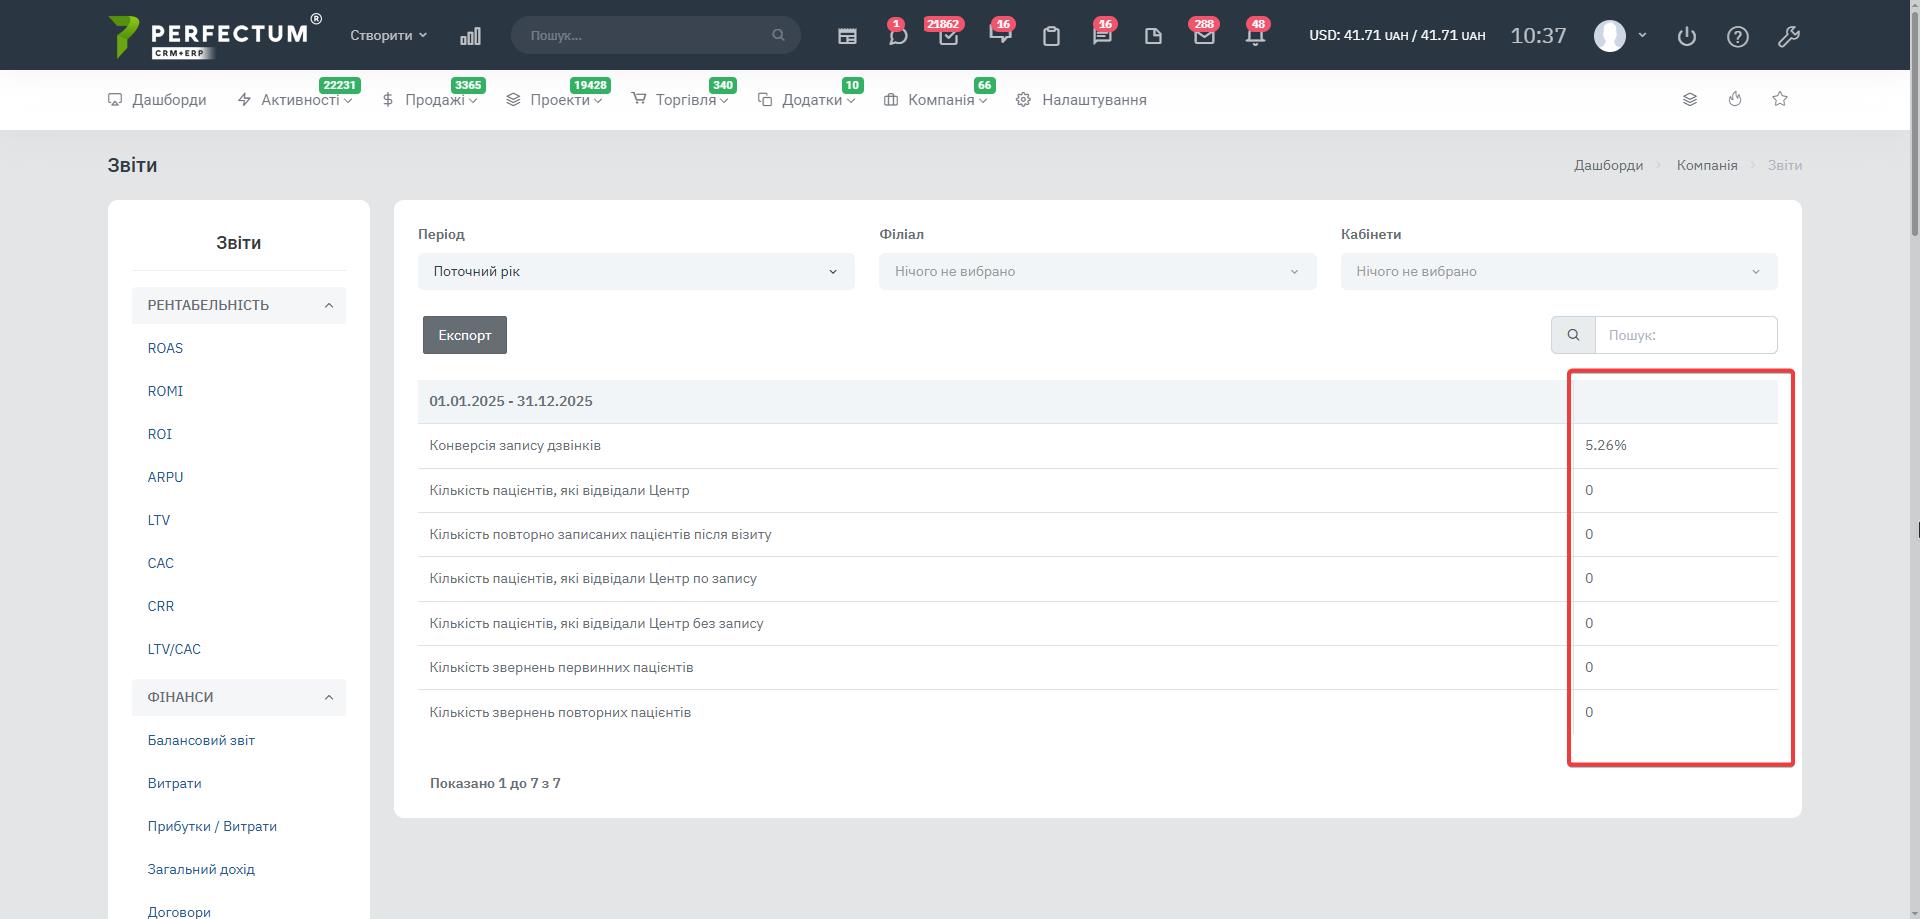Open the document file icon in header
This screenshot has width=1920, height=919.
pyautogui.click(x=1153, y=36)
